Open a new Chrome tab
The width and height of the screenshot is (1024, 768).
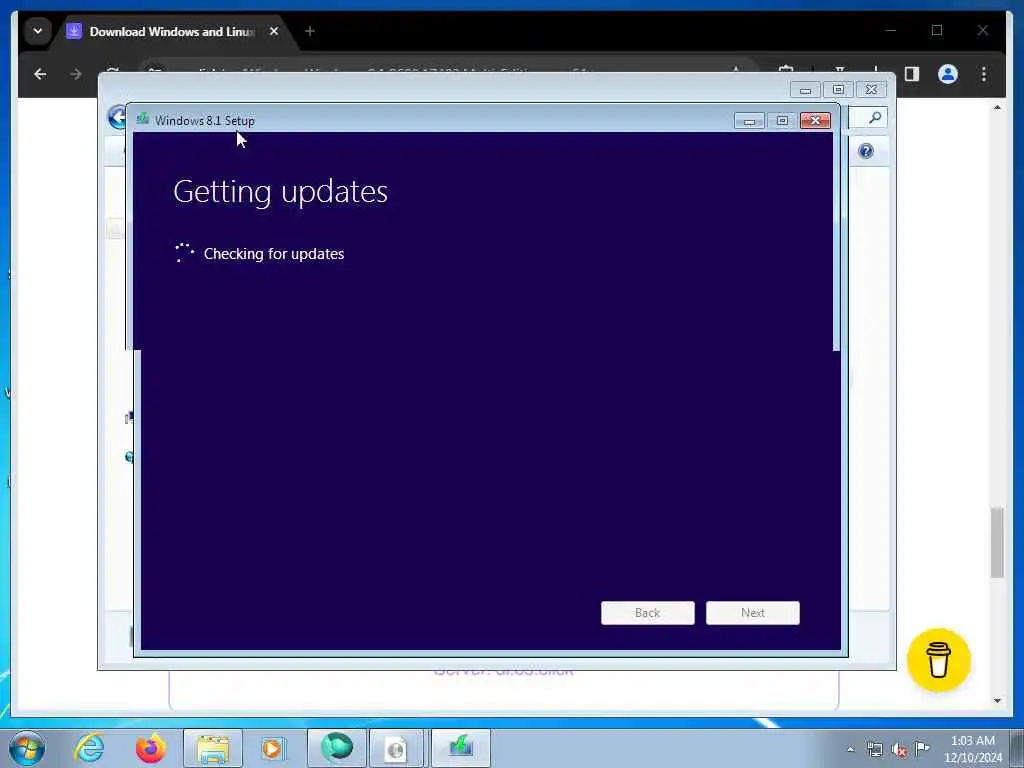point(310,31)
